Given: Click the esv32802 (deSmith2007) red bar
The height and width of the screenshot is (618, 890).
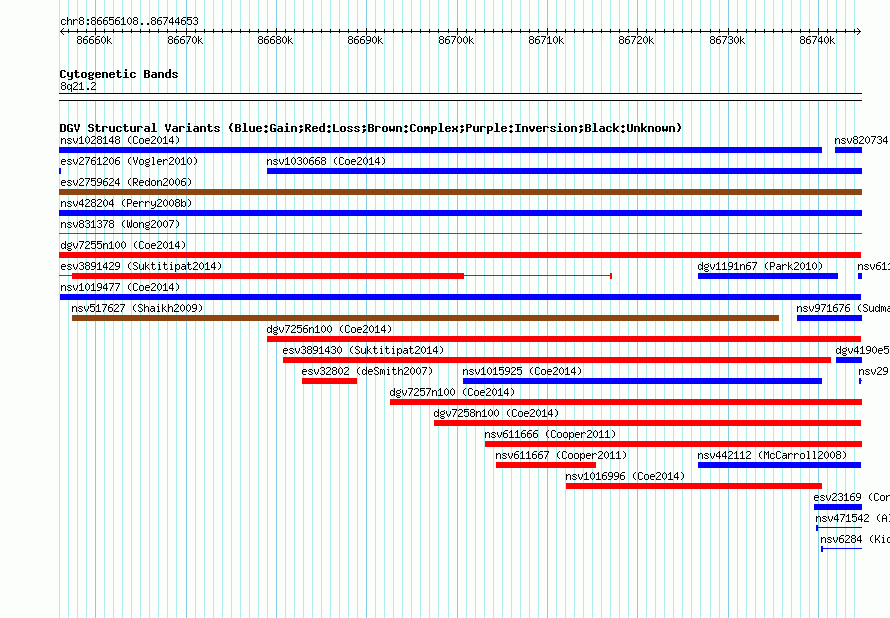Looking at the screenshot, I should click(x=329, y=381).
